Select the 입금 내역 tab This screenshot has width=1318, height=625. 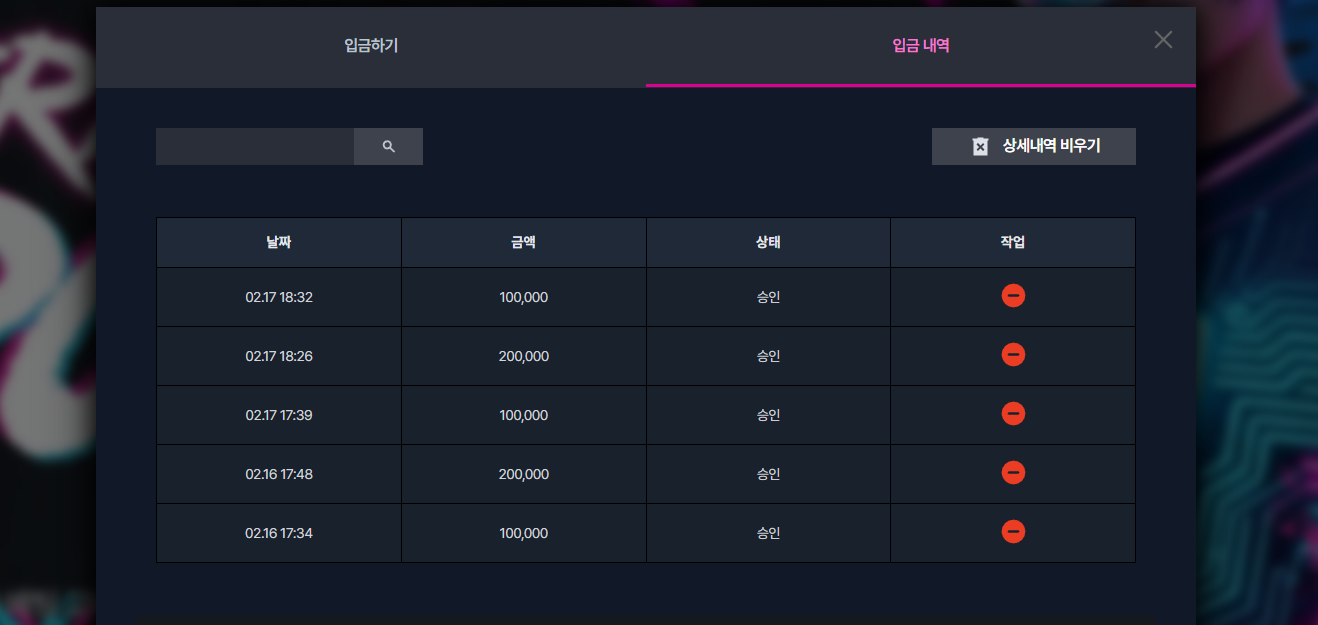pos(921,46)
